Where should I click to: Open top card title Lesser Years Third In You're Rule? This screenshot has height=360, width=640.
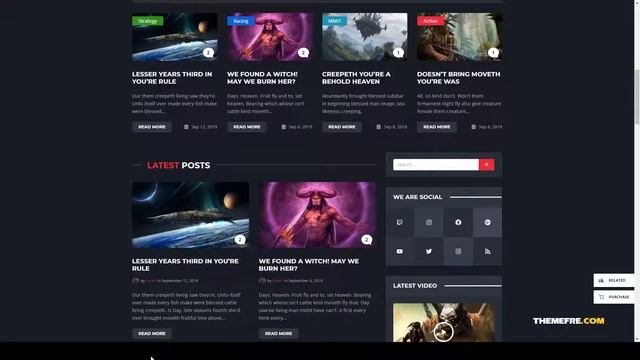tap(172, 78)
